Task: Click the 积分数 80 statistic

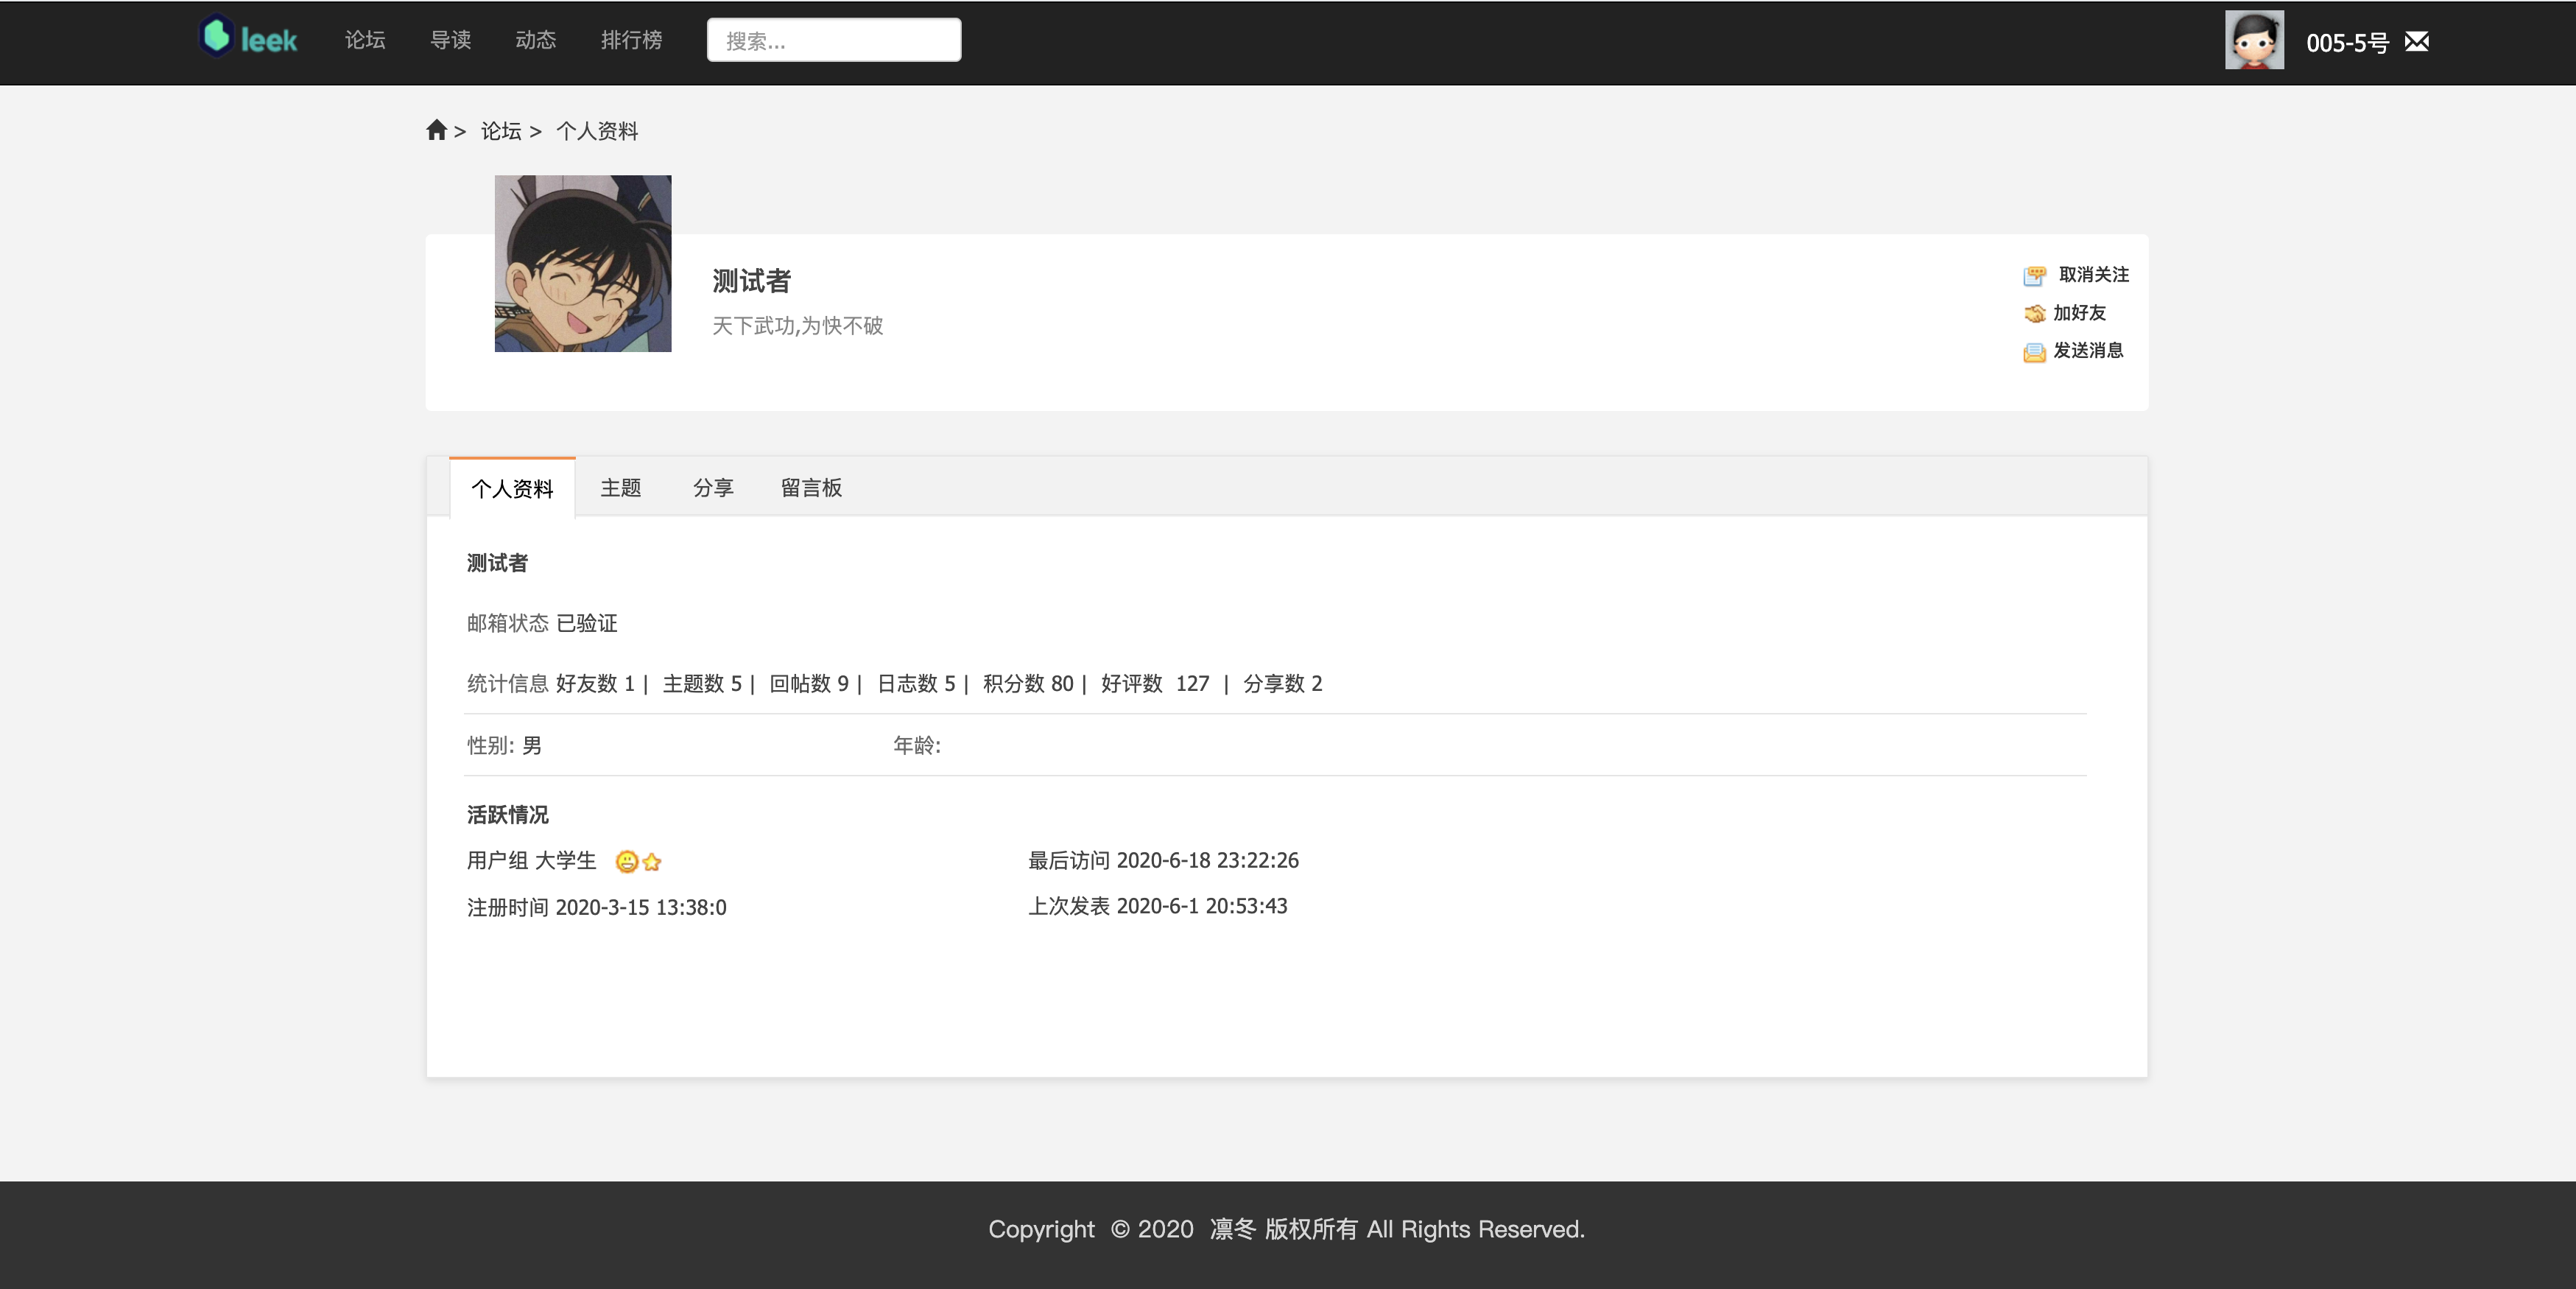Action: [x=1028, y=684]
